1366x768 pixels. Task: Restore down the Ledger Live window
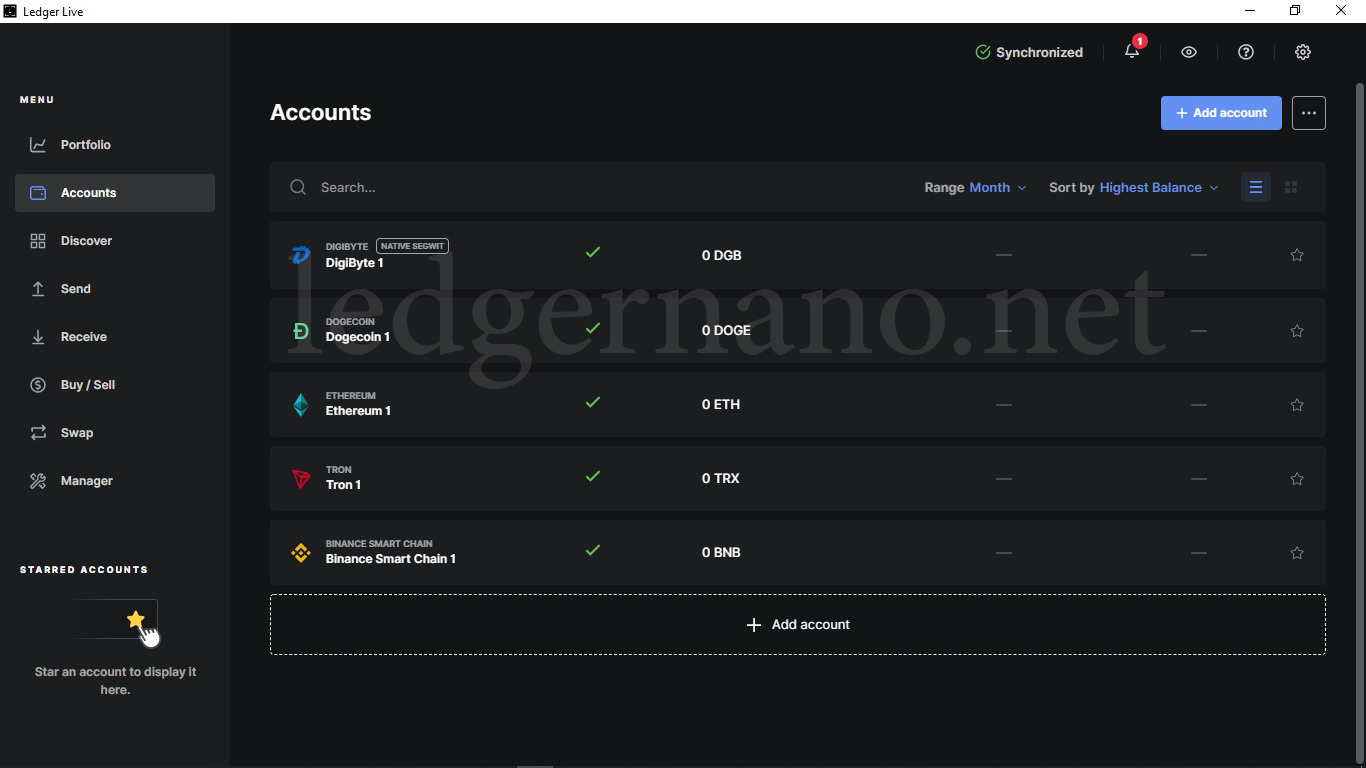[1295, 11]
